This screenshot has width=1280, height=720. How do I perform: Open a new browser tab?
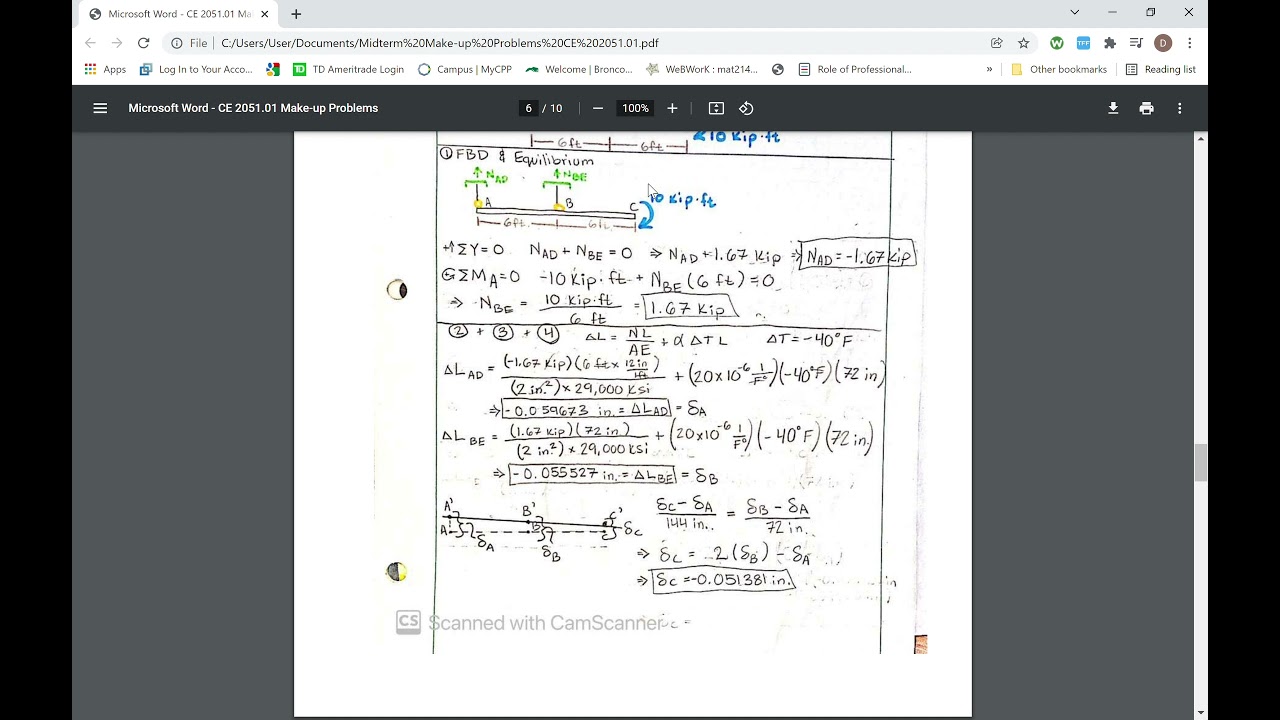(296, 14)
